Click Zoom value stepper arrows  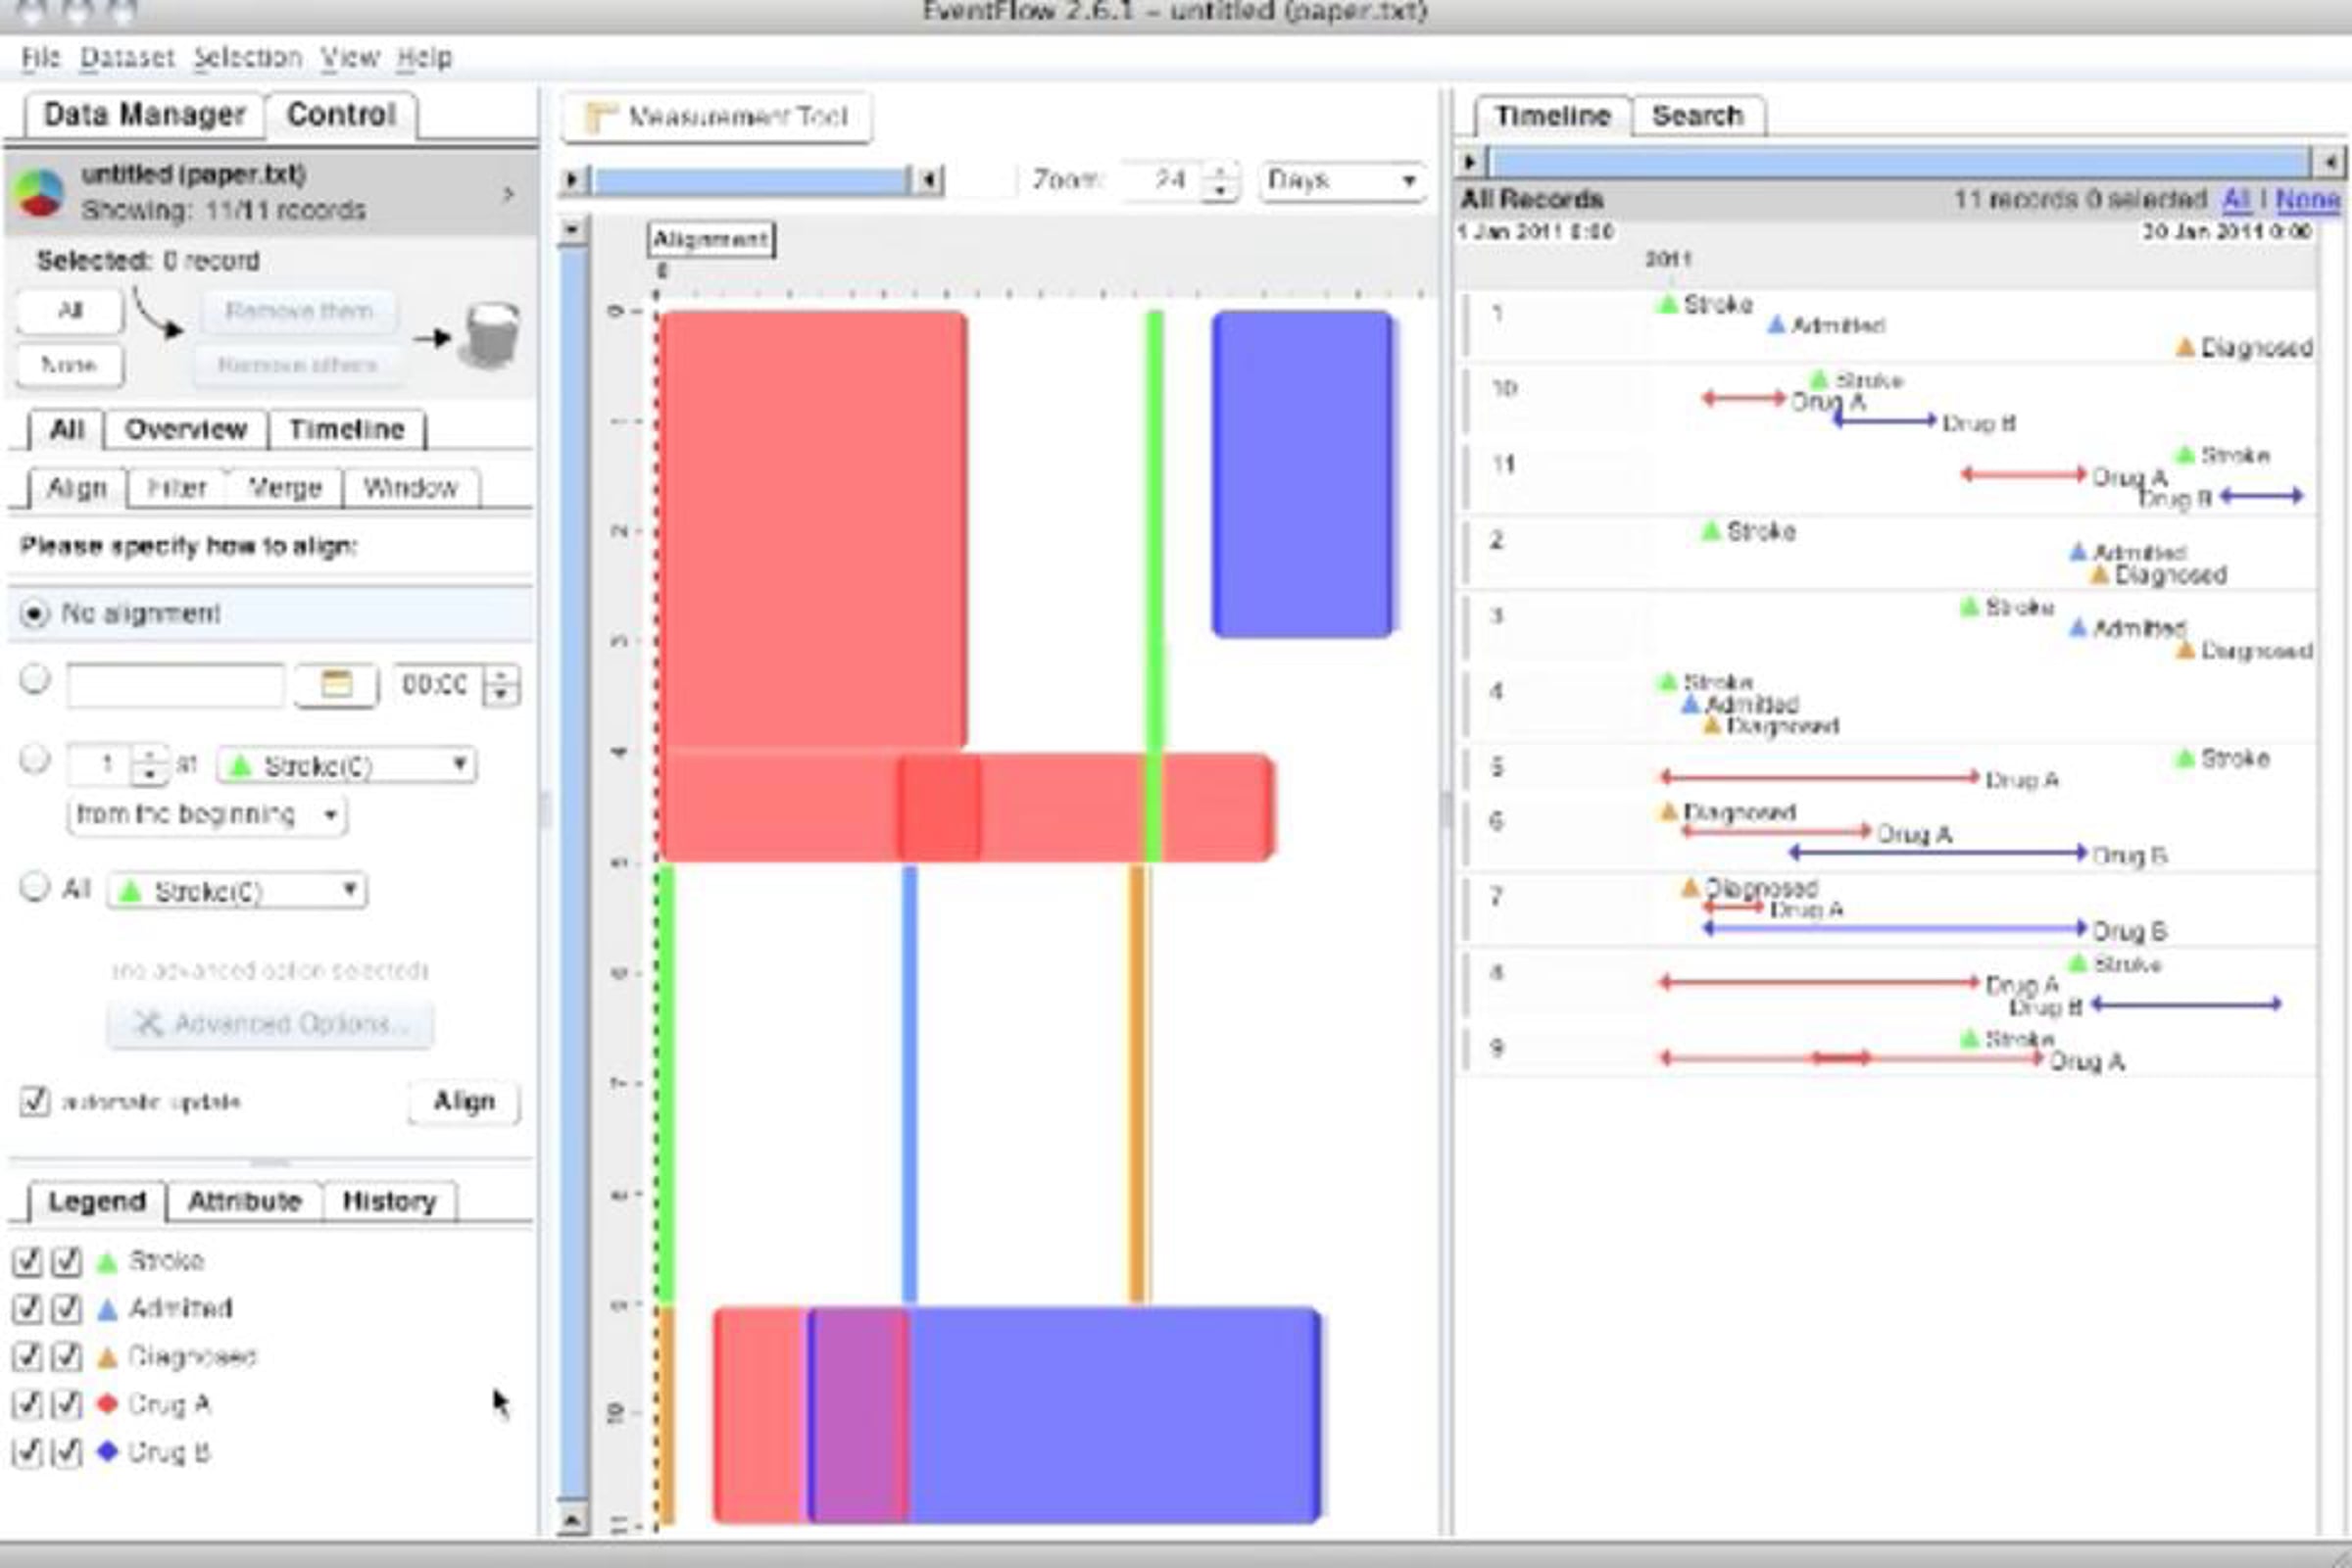pyautogui.click(x=1221, y=181)
